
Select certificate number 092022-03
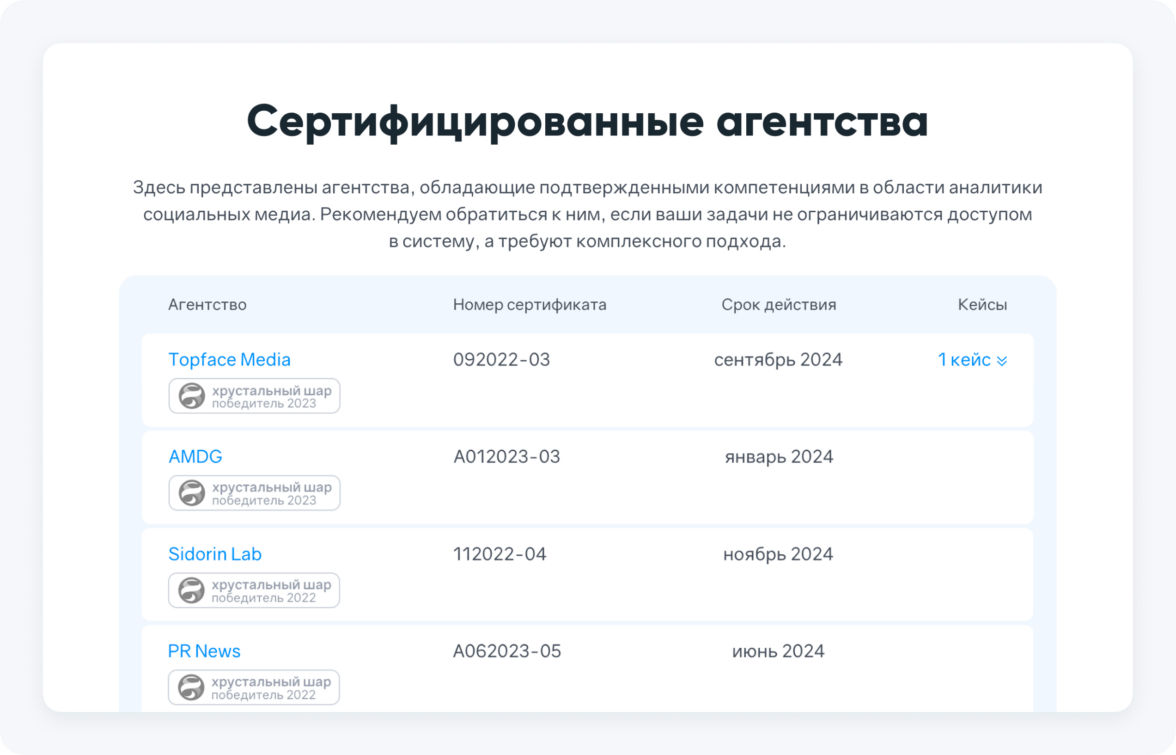click(502, 360)
